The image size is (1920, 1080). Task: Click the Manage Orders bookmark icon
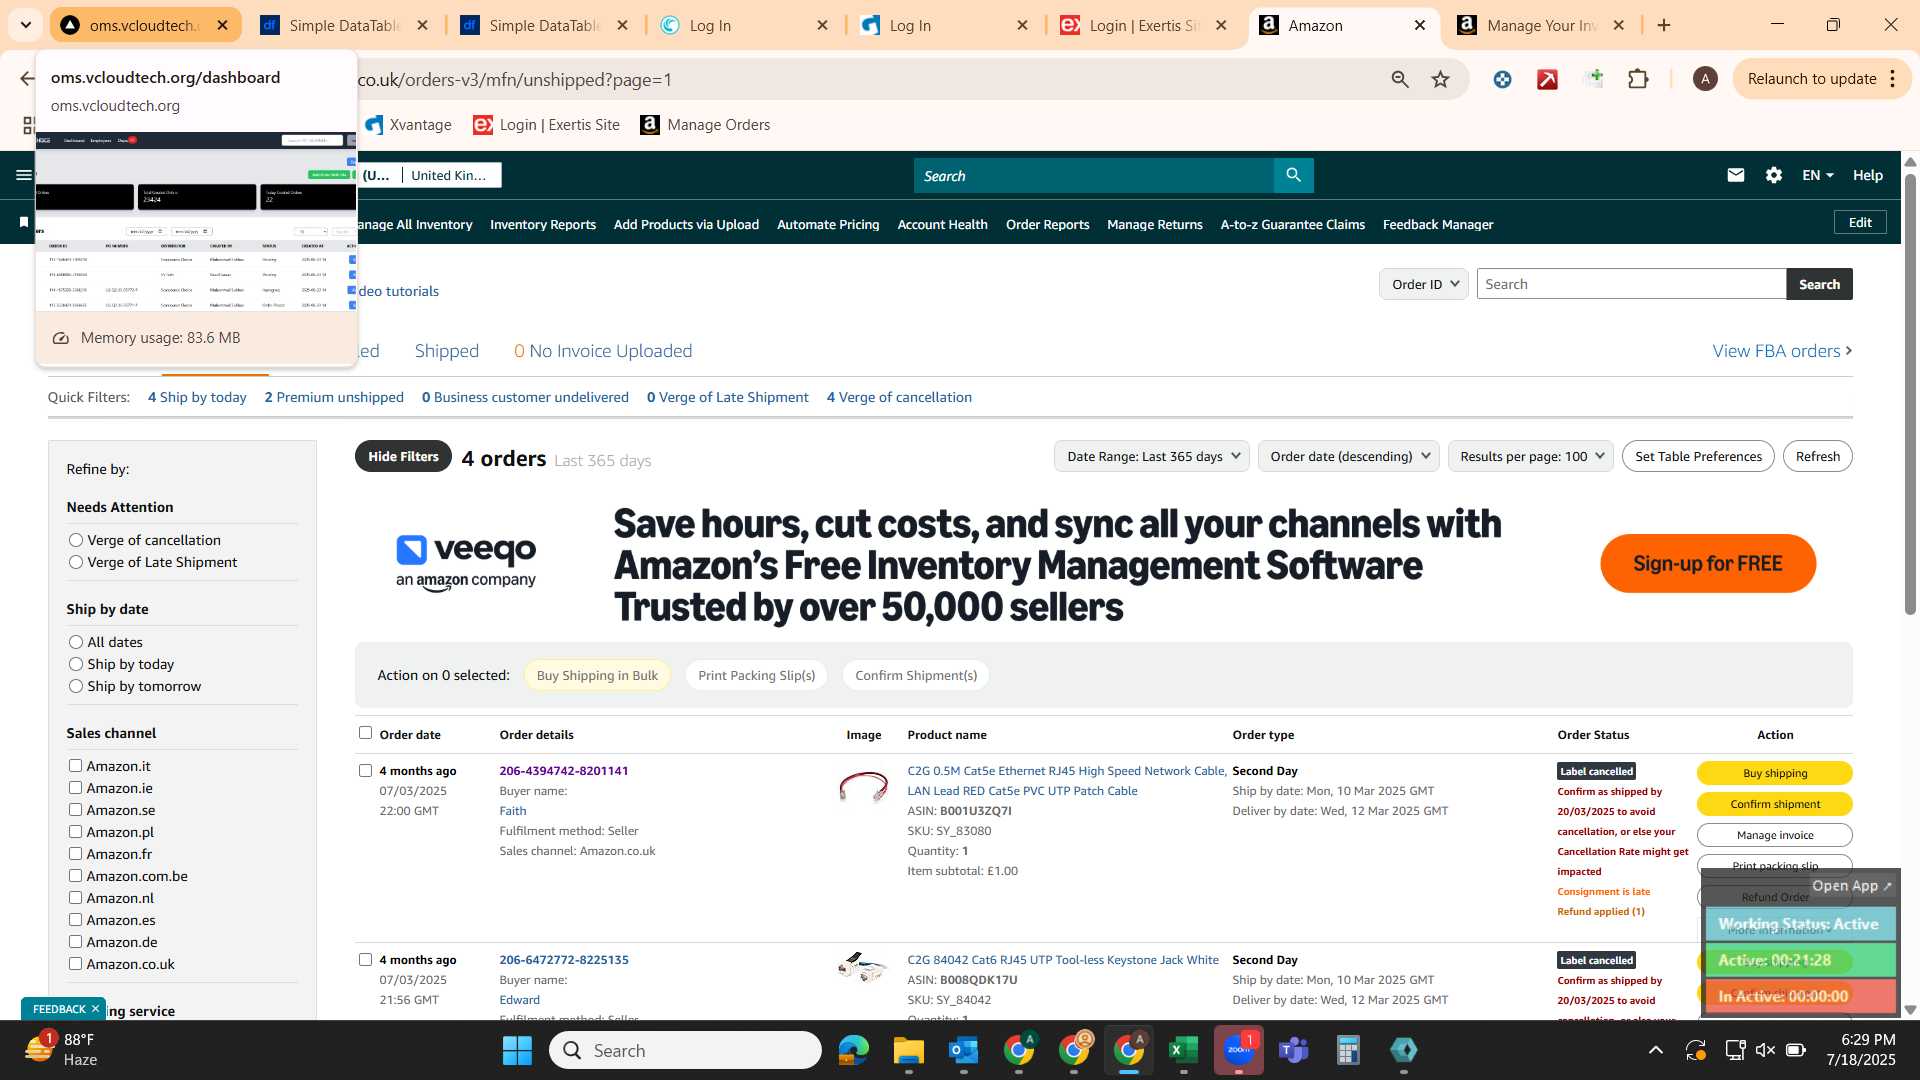coord(650,125)
